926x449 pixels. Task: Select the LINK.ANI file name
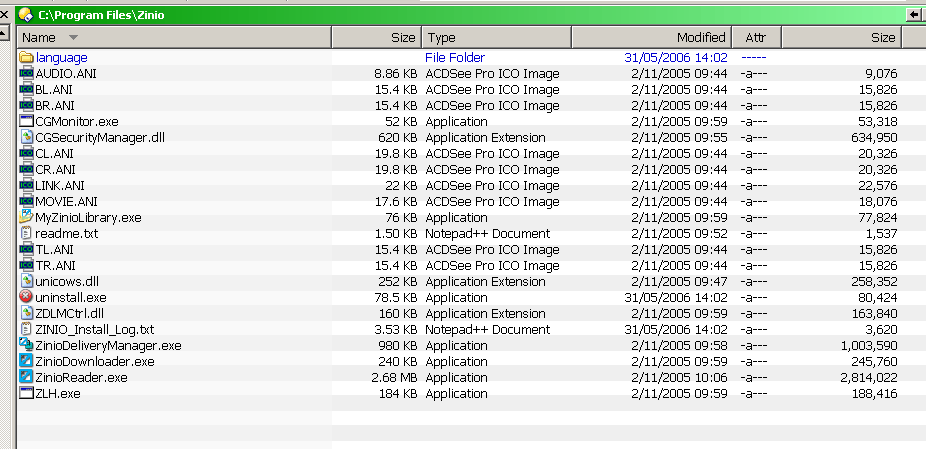point(60,185)
